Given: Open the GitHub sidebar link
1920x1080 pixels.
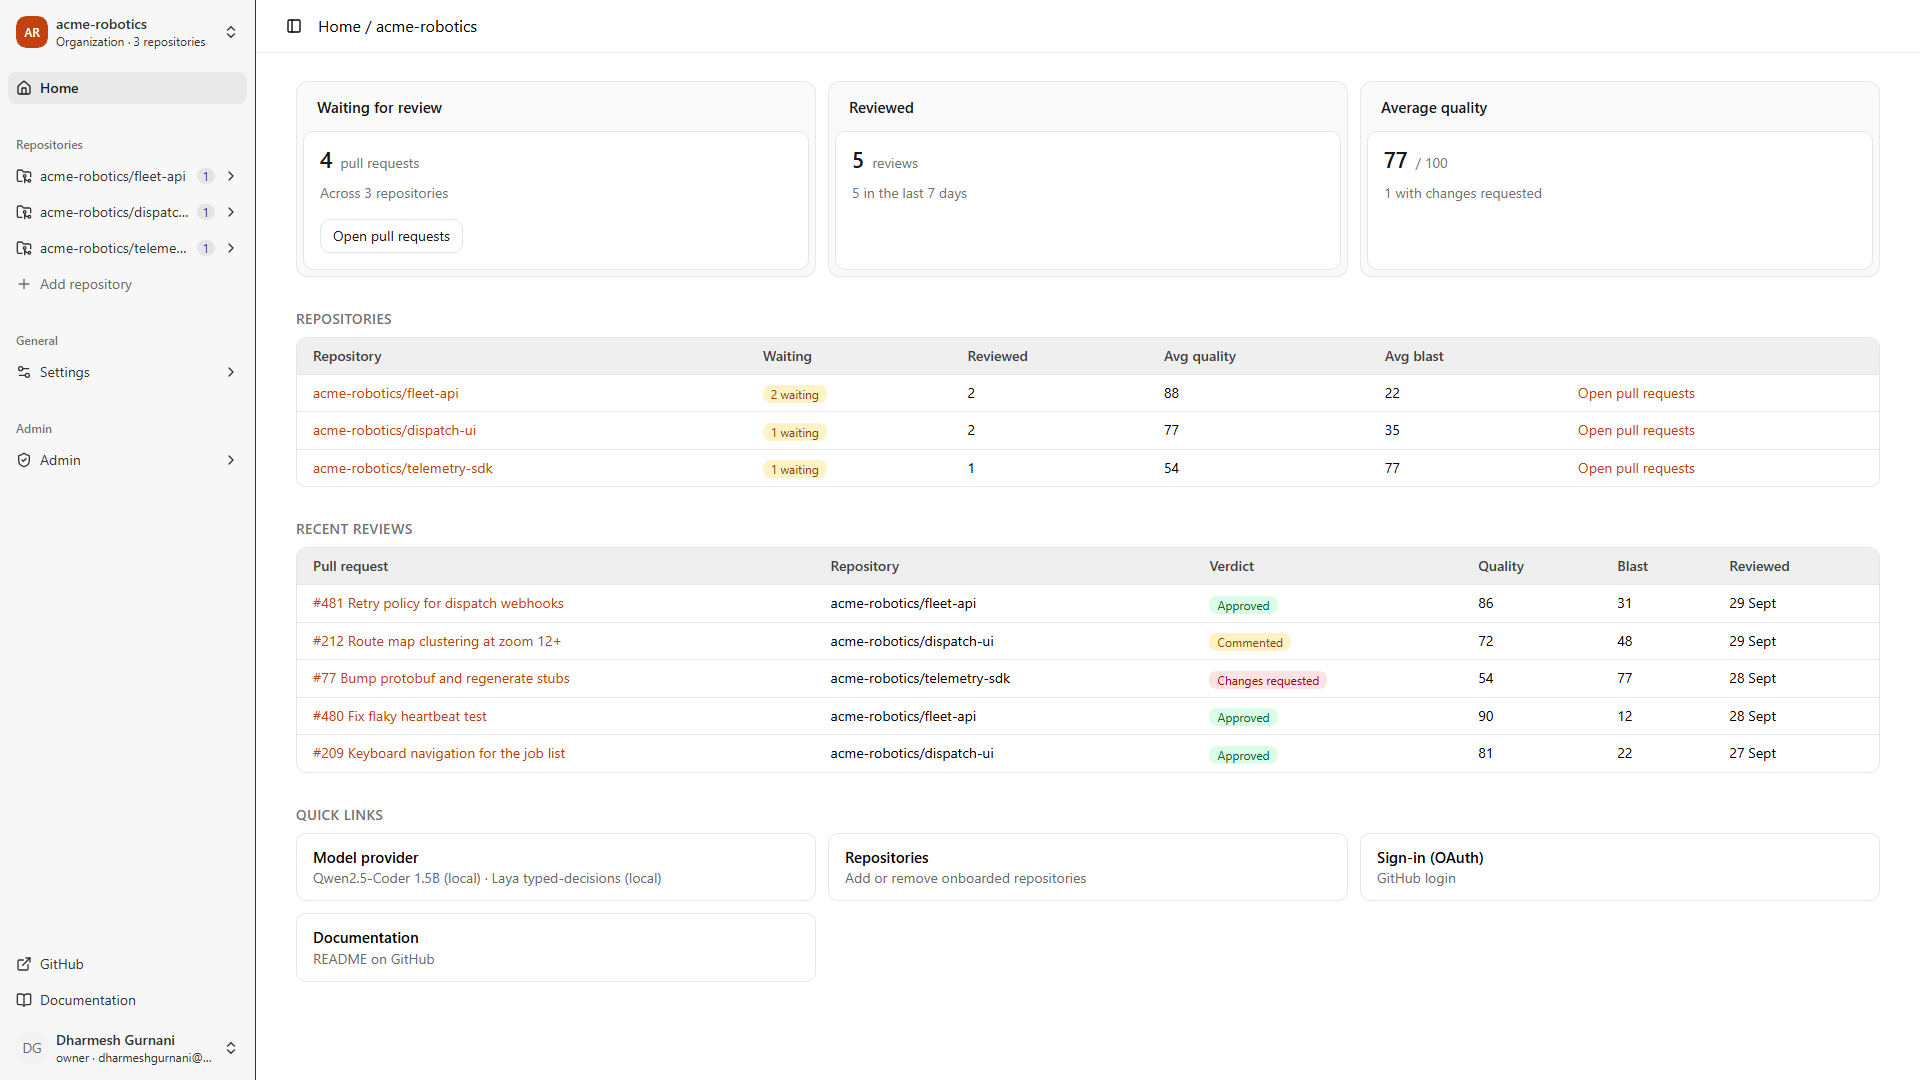Looking at the screenshot, I should [127, 964].
